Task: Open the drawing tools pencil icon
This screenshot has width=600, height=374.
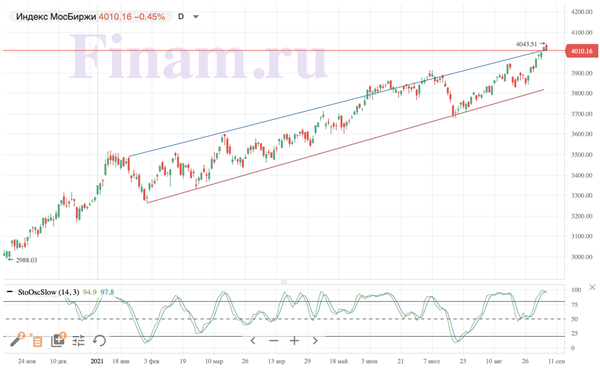Action: (17, 340)
